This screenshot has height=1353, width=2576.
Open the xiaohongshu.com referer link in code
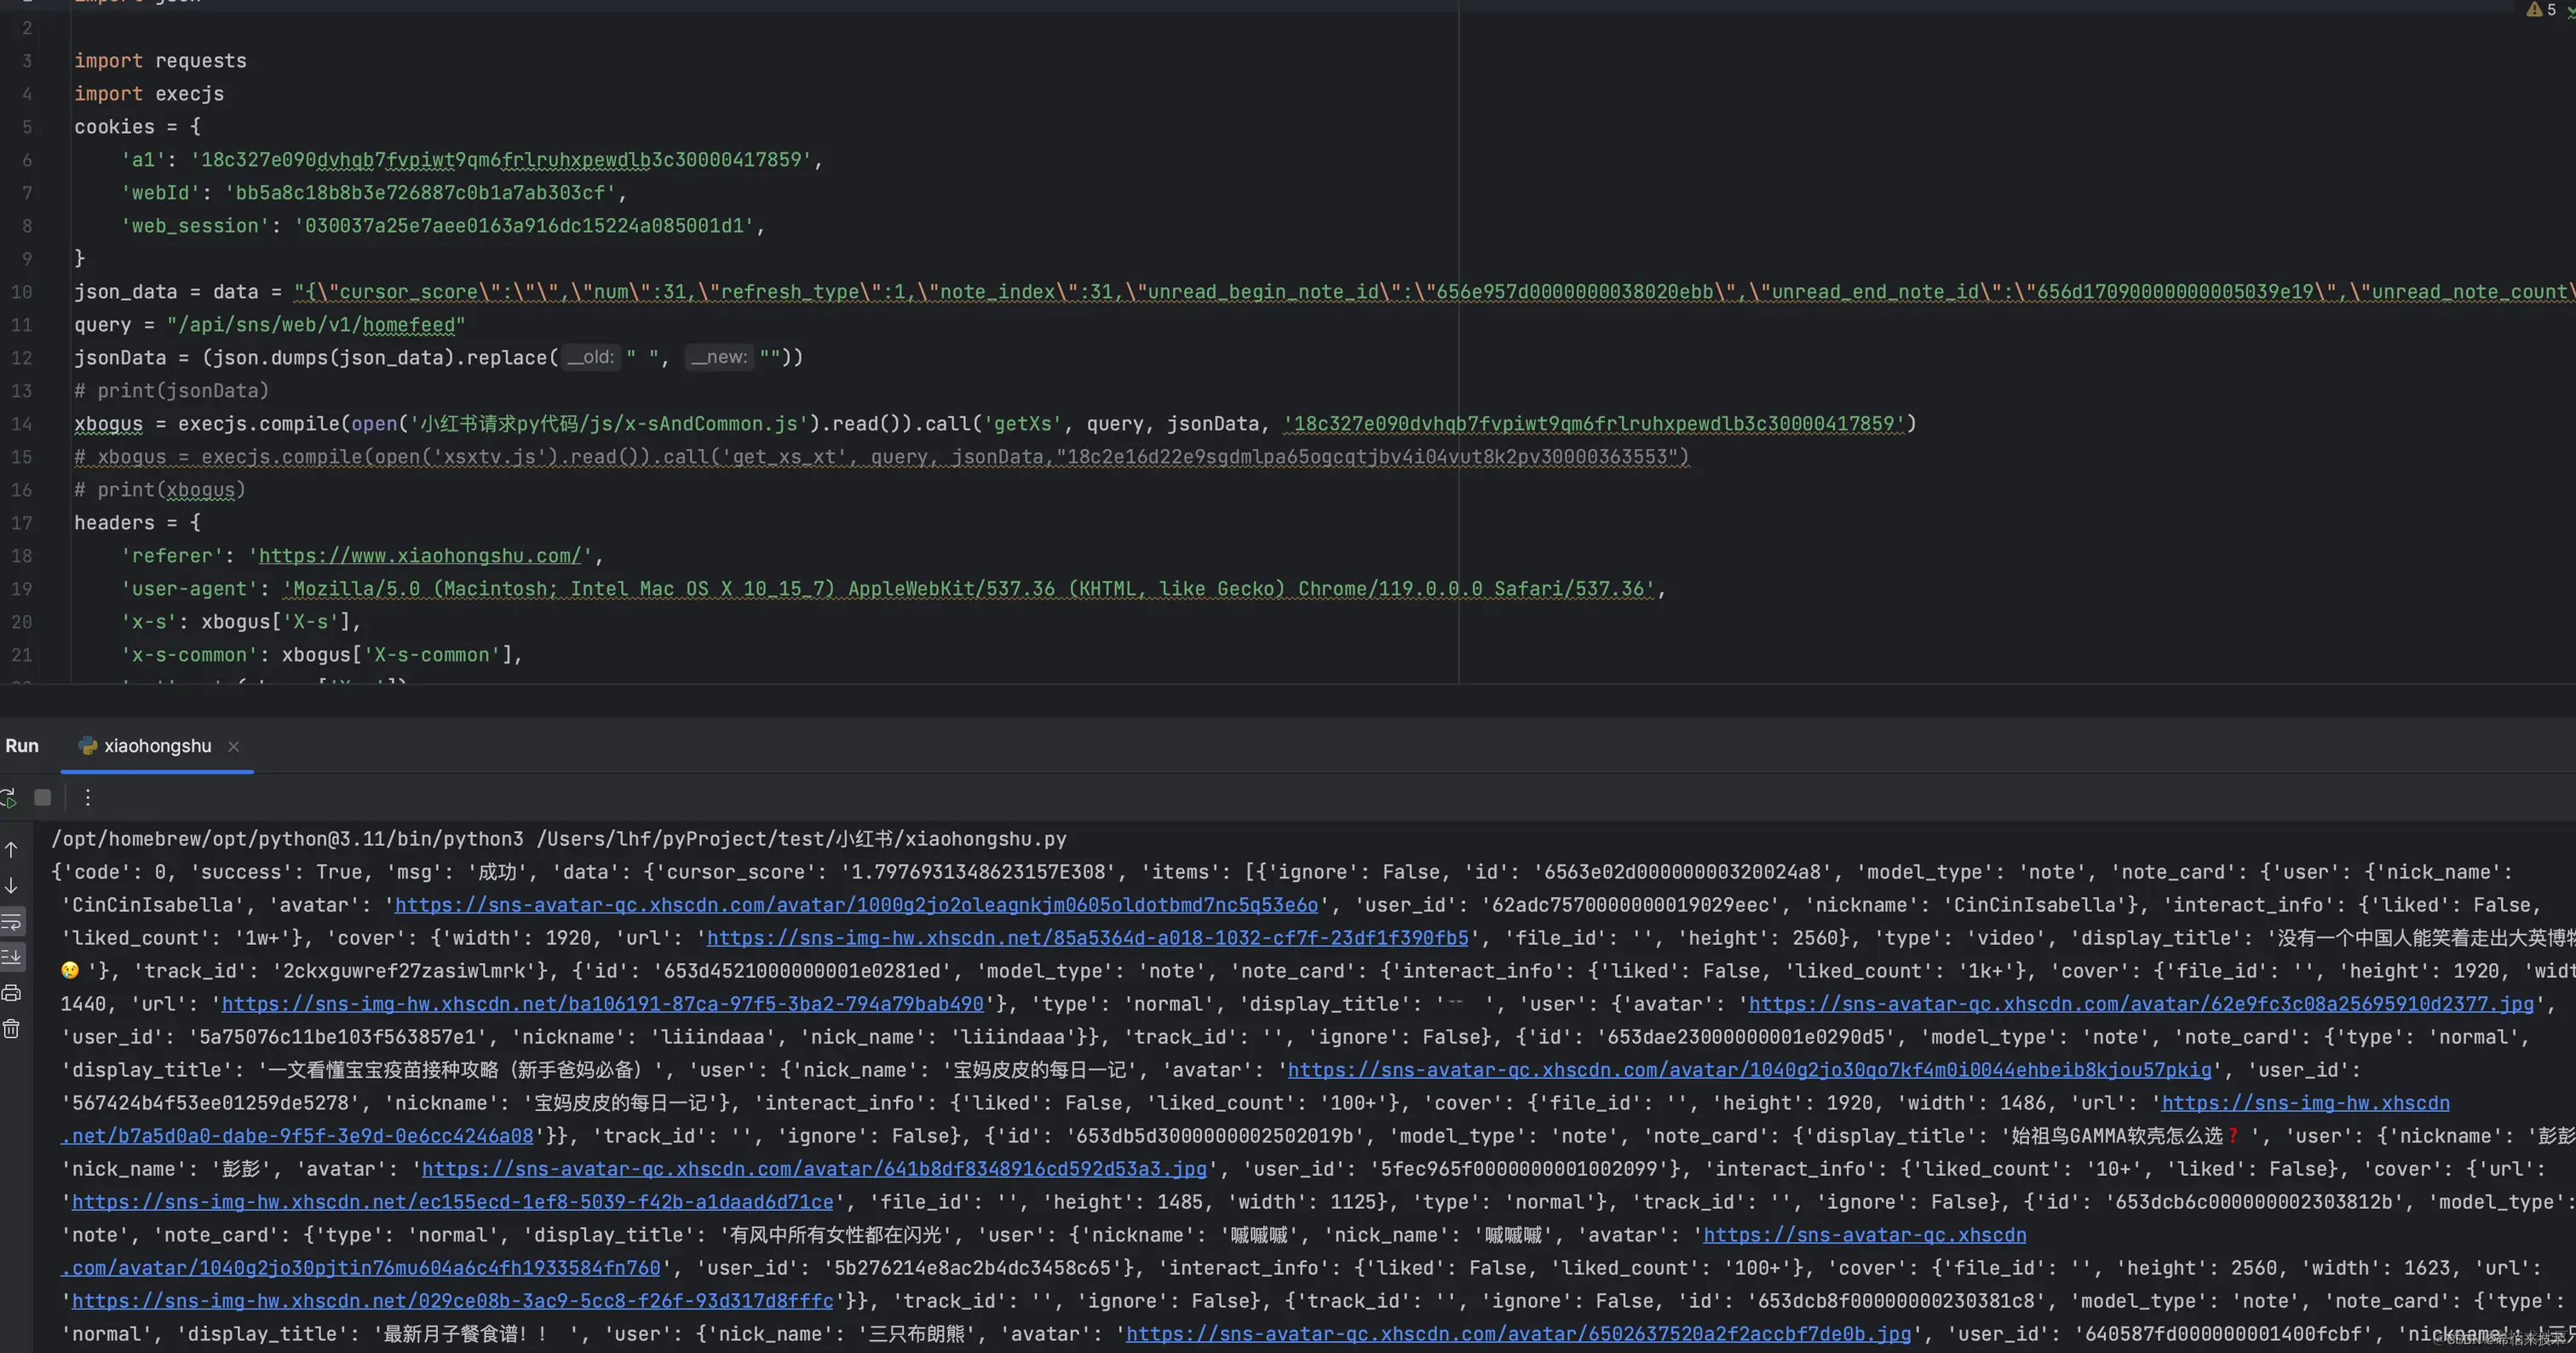point(420,556)
